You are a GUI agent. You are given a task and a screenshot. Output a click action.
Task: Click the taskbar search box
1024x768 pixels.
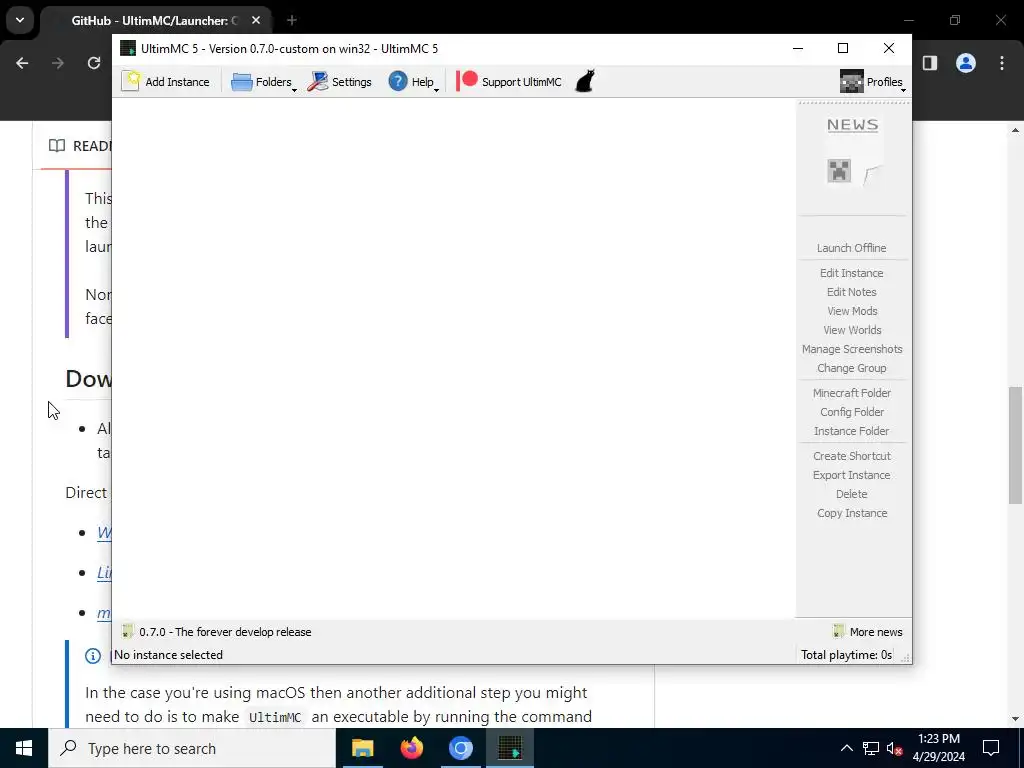192,748
